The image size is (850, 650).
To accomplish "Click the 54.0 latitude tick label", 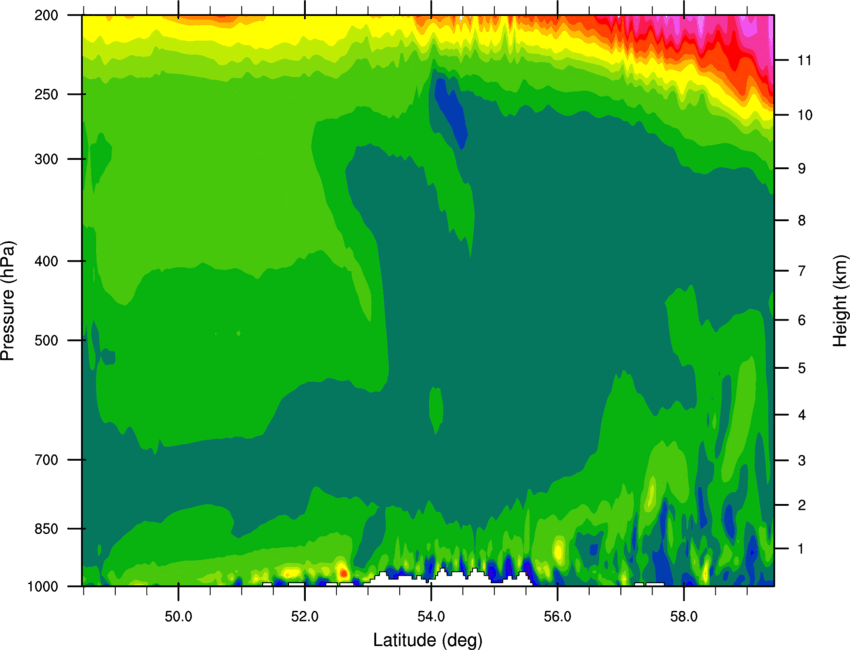I will pyautogui.click(x=431, y=617).
